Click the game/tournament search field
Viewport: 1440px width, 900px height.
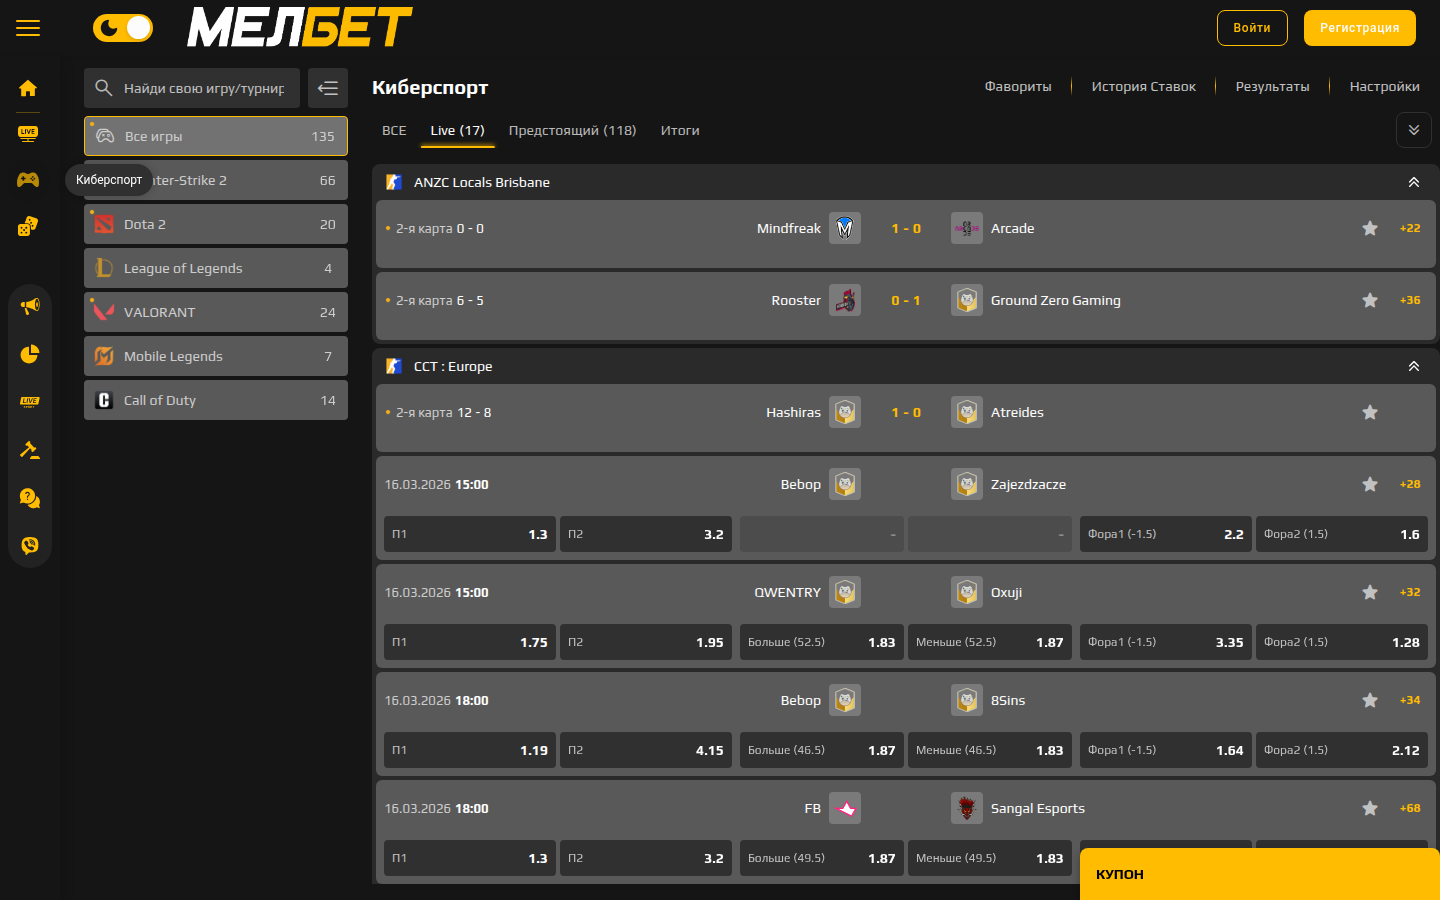click(204, 88)
